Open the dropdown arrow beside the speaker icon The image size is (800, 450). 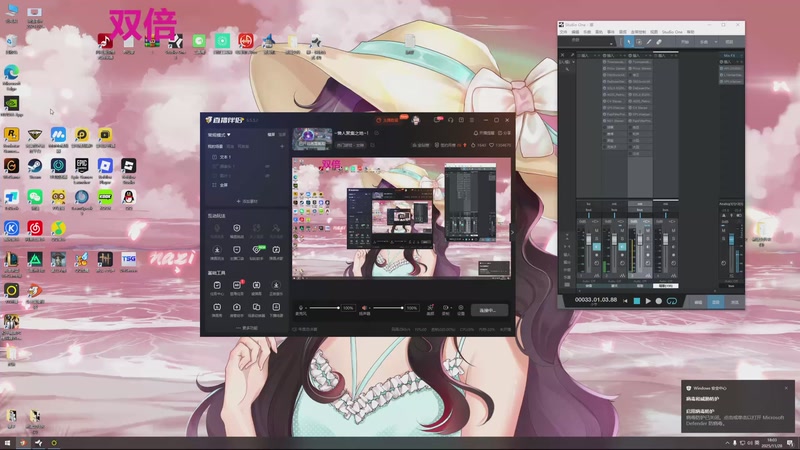pyautogui.click(x=369, y=308)
